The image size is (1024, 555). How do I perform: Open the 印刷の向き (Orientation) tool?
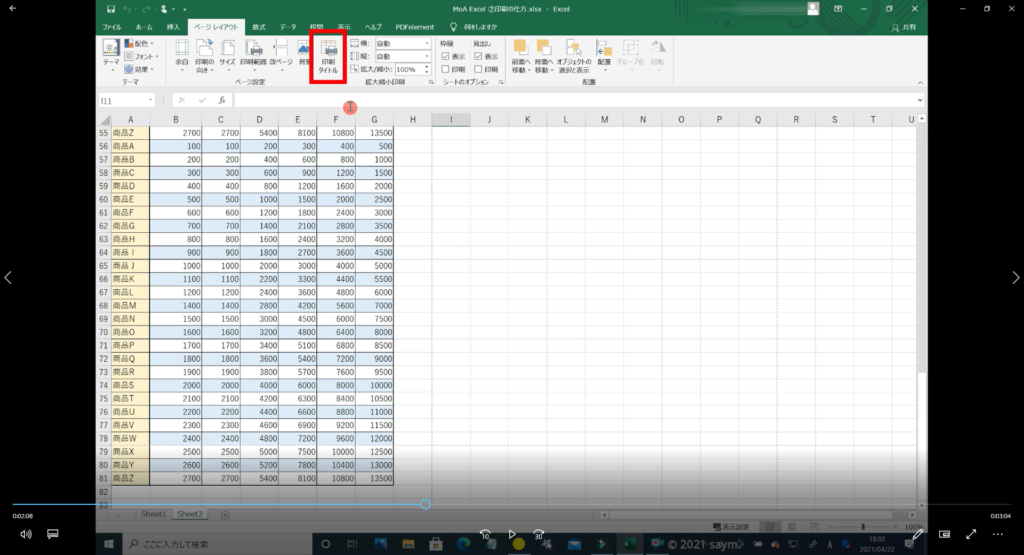coord(205,55)
